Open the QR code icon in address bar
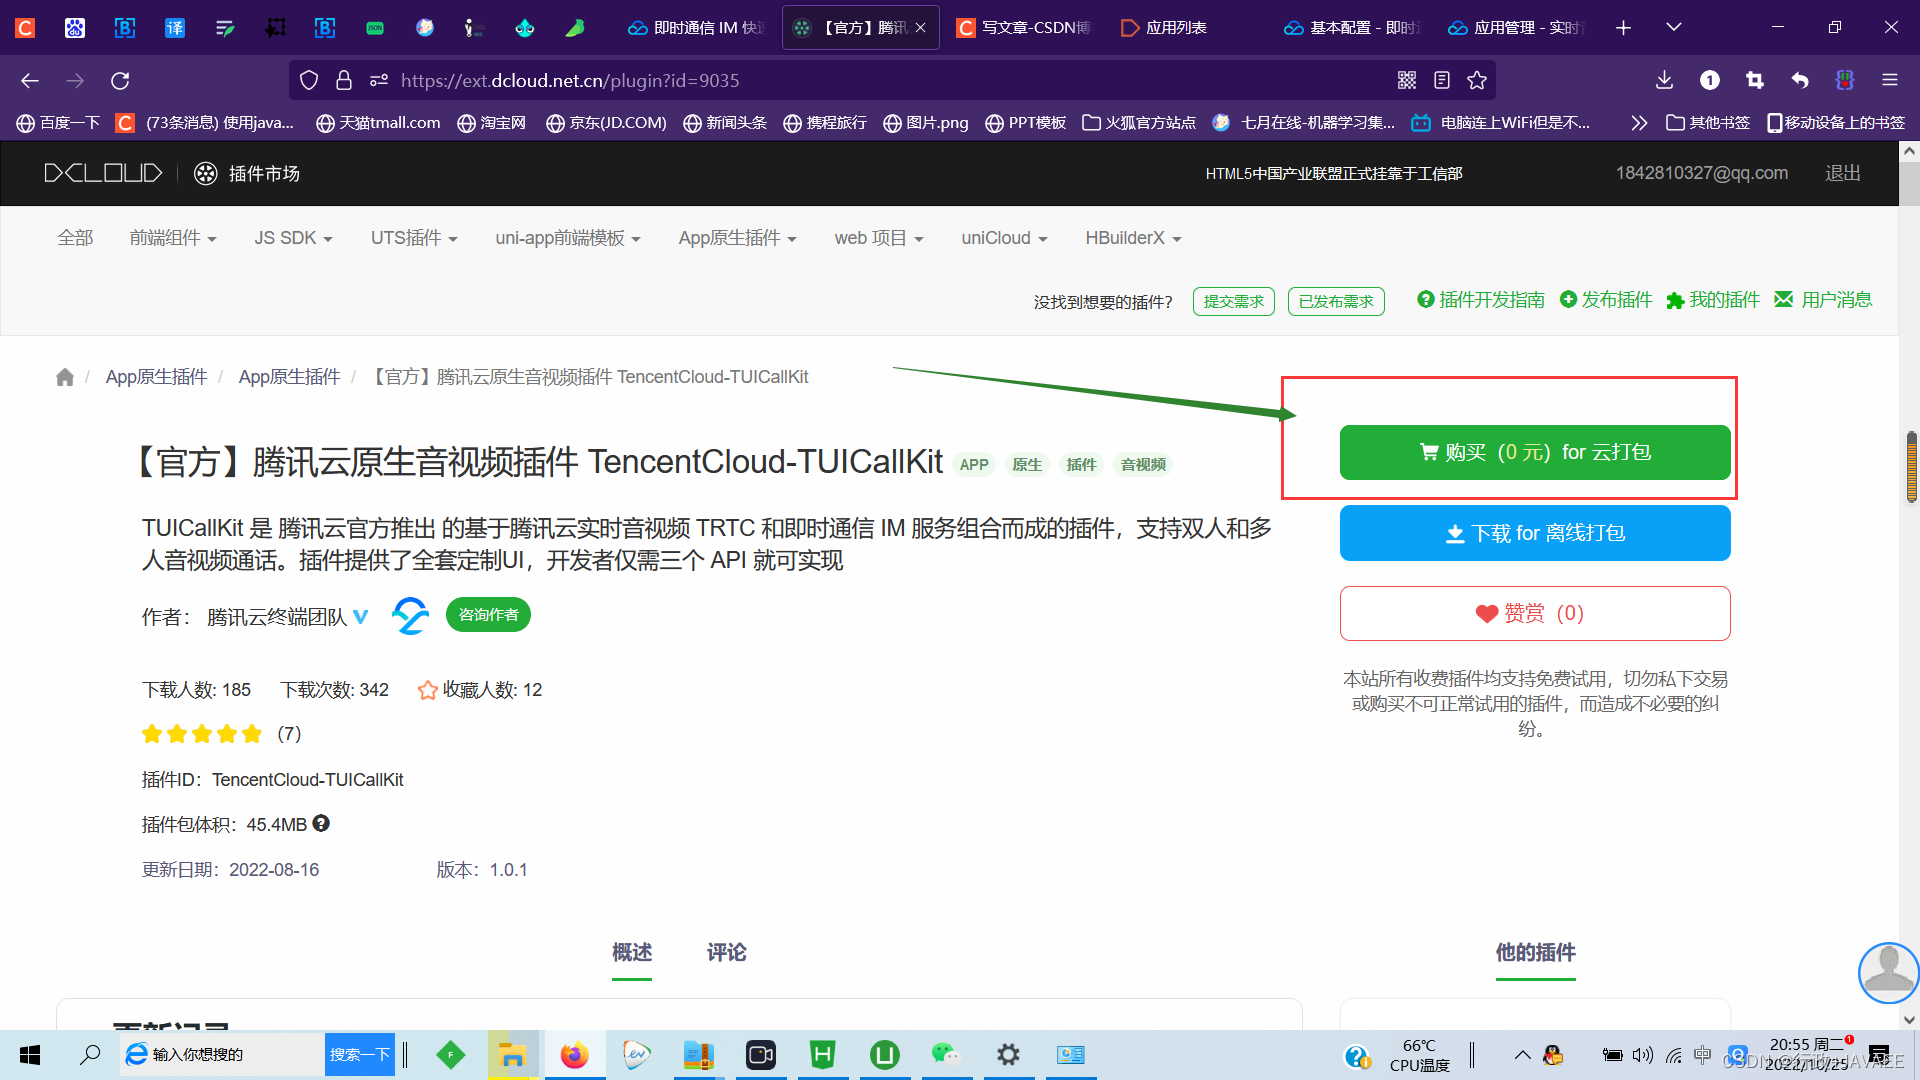The height and width of the screenshot is (1080, 1920). point(1407,80)
